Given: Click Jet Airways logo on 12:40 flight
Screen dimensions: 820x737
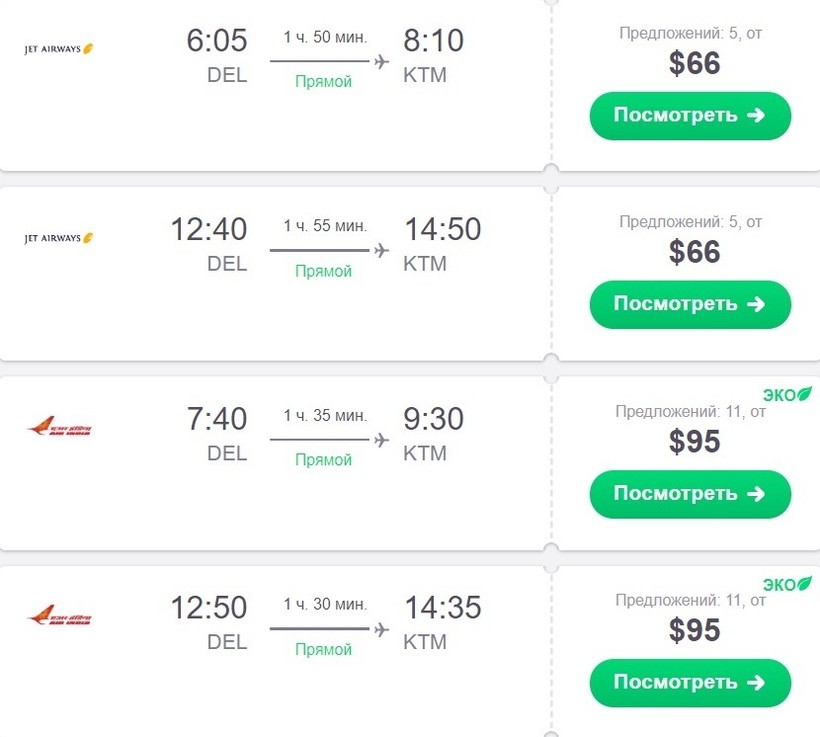Looking at the screenshot, I should coord(59,238).
